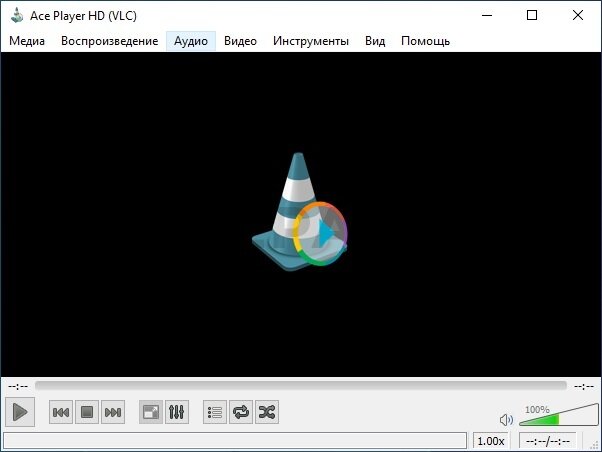Open the Воспроизведение menu
602x452 pixels.
point(109,41)
